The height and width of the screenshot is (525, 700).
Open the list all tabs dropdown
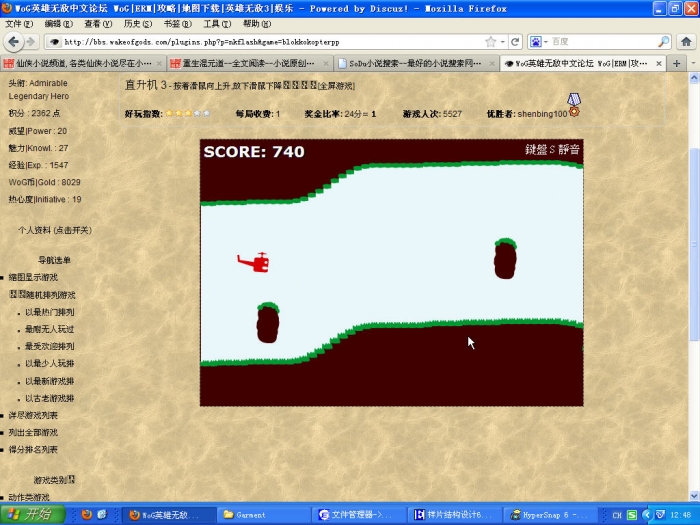pyautogui.click(x=693, y=64)
